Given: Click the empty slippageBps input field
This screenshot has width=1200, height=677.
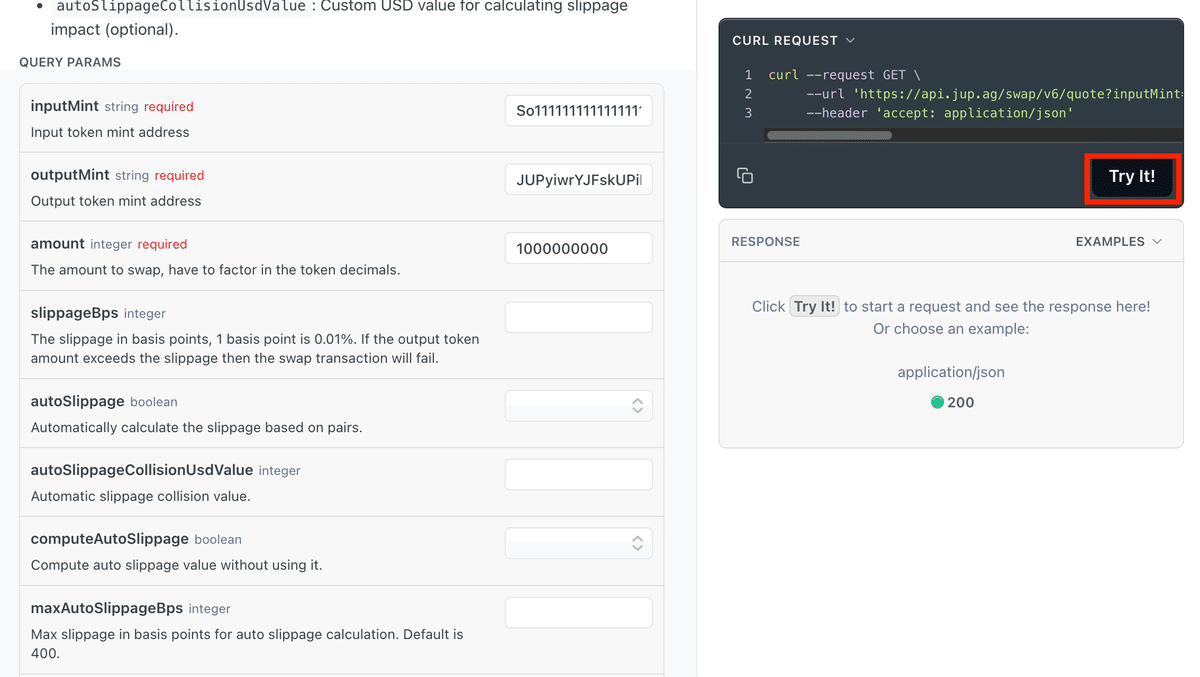Looking at the screenshot, I should pyautogui.click(x=578, y=316).
